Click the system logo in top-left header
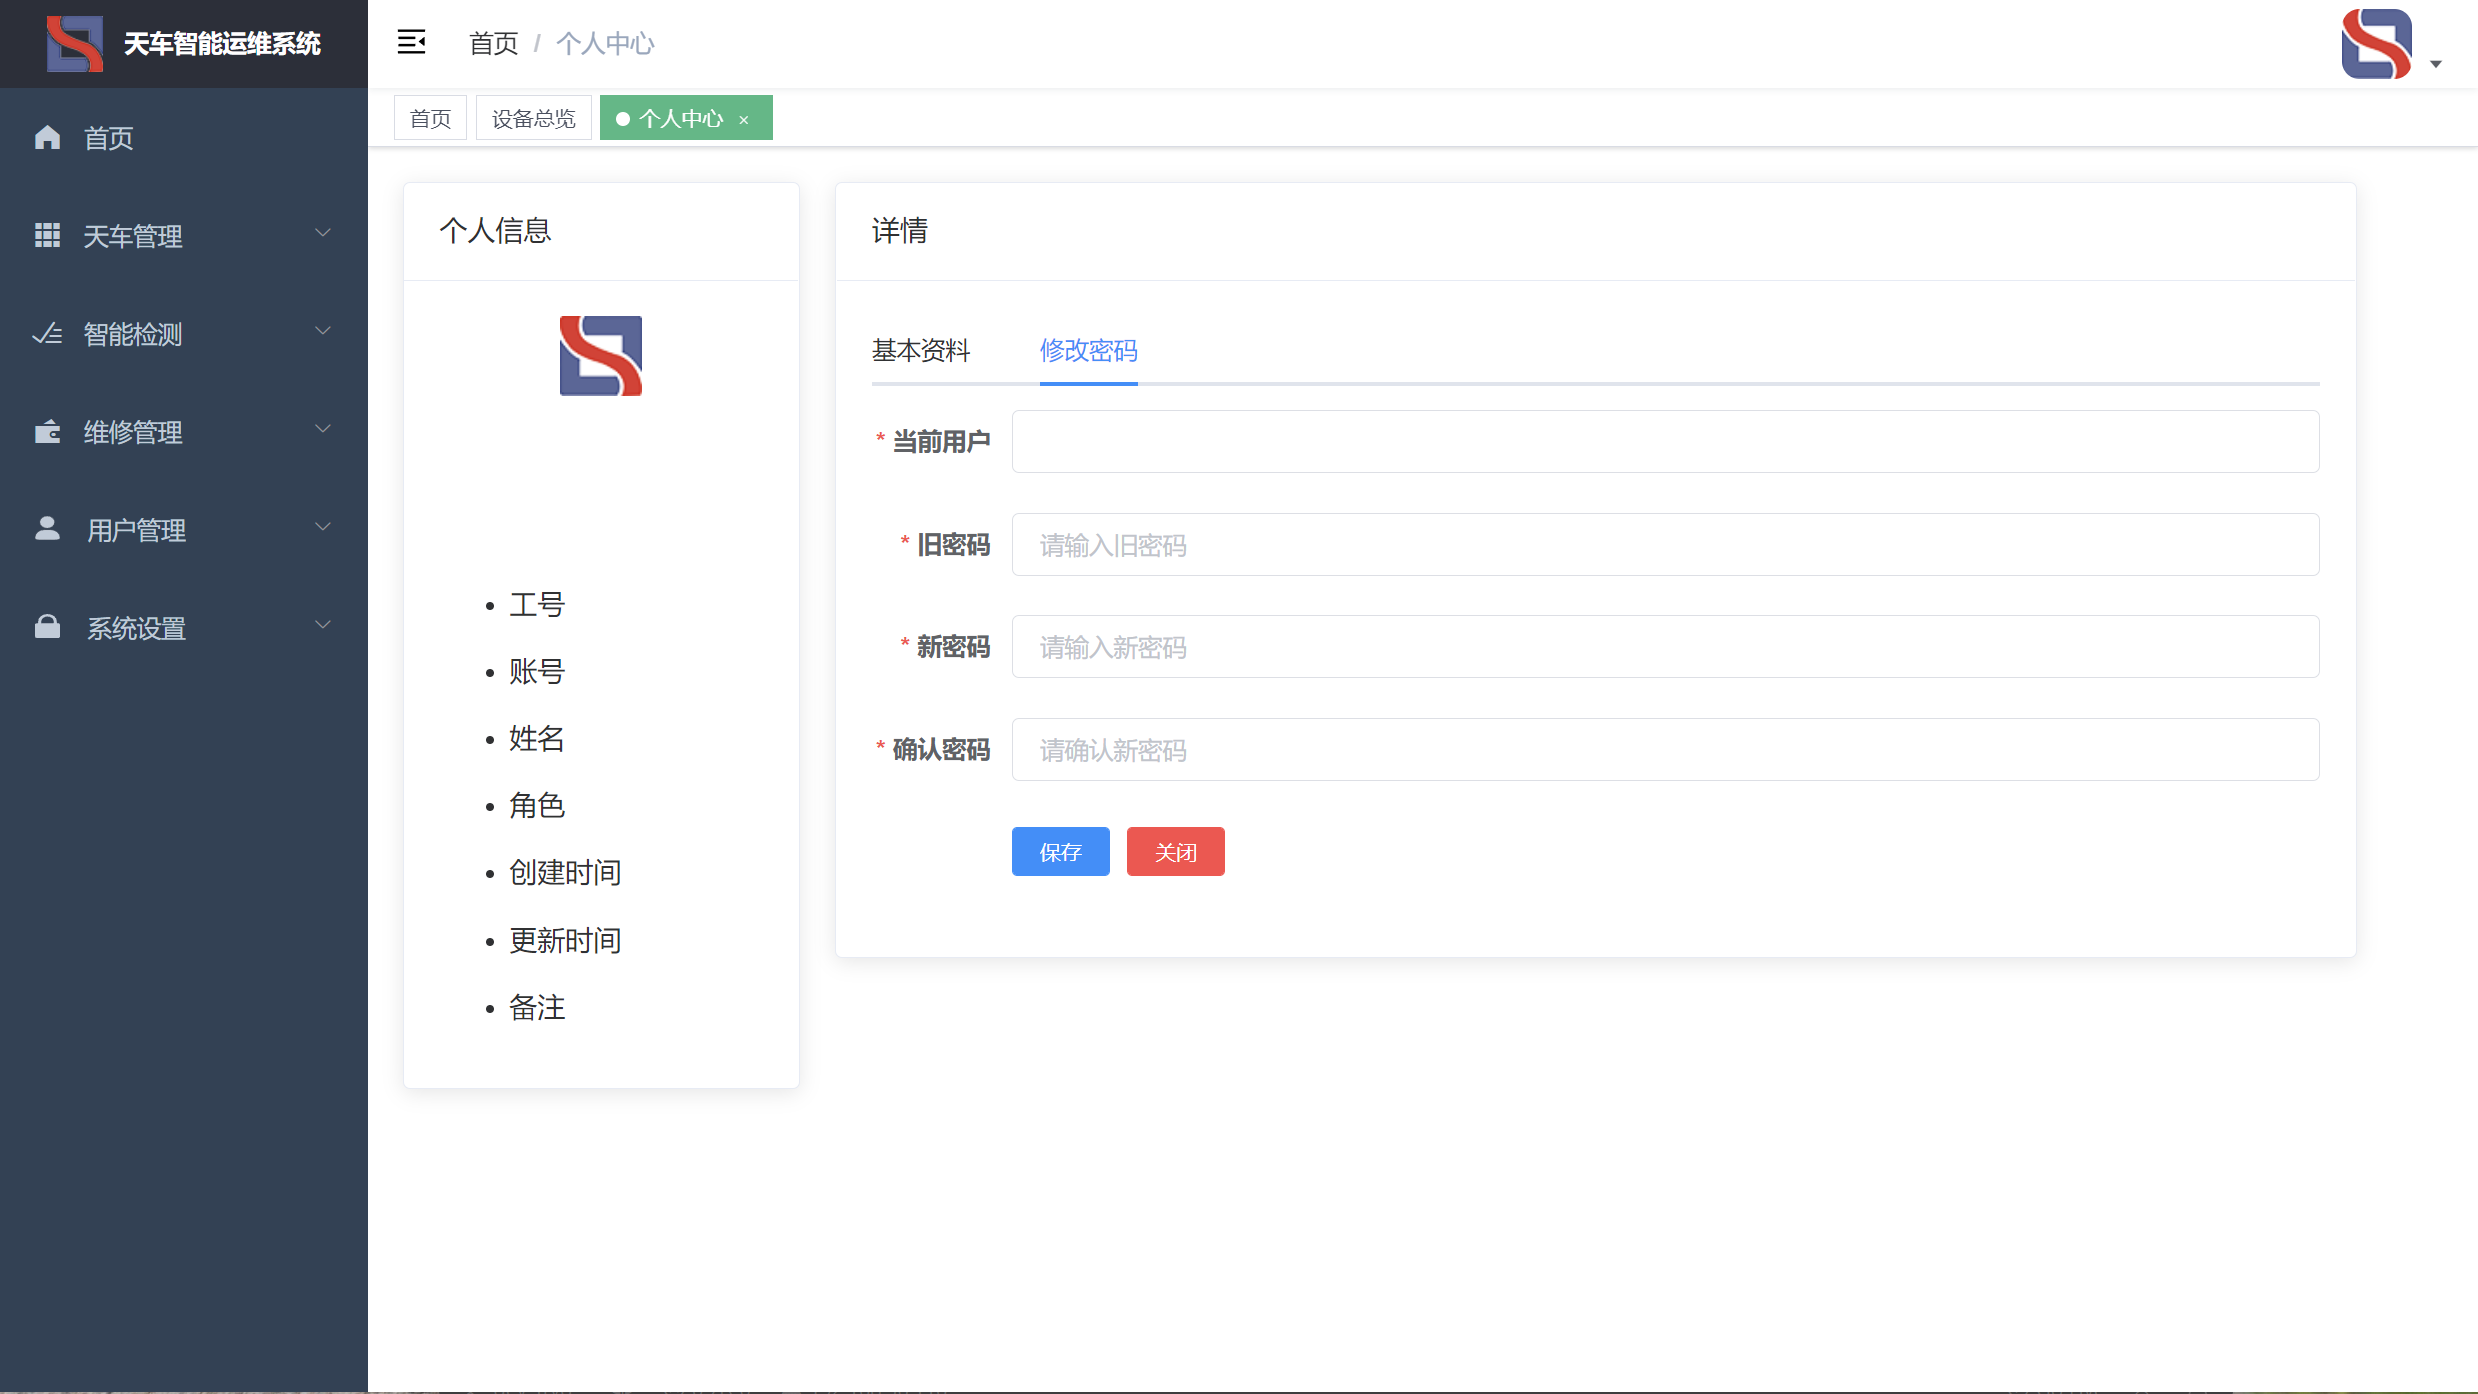The width and height of the screenshot is (2478, 1394). (x=75, y=43)
